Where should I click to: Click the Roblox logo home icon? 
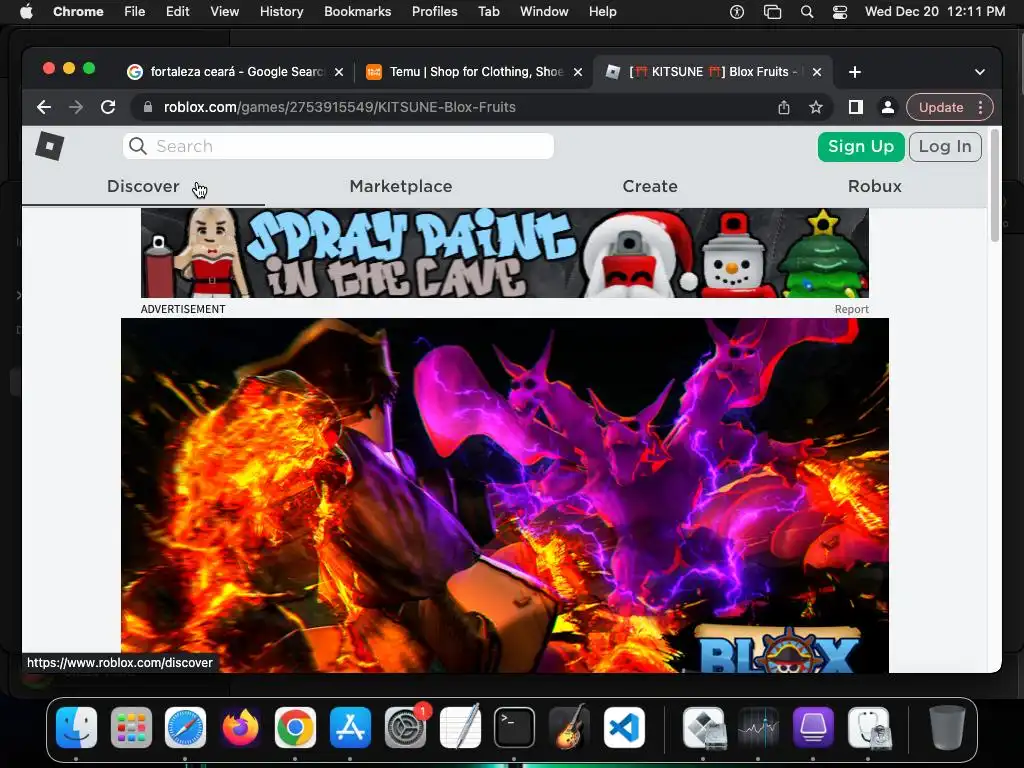pos(50,146)
